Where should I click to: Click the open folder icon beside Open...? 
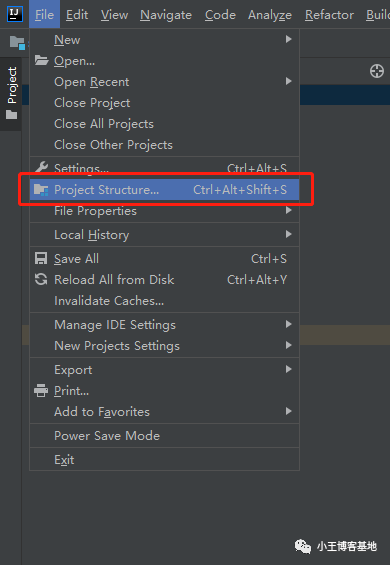41,61
